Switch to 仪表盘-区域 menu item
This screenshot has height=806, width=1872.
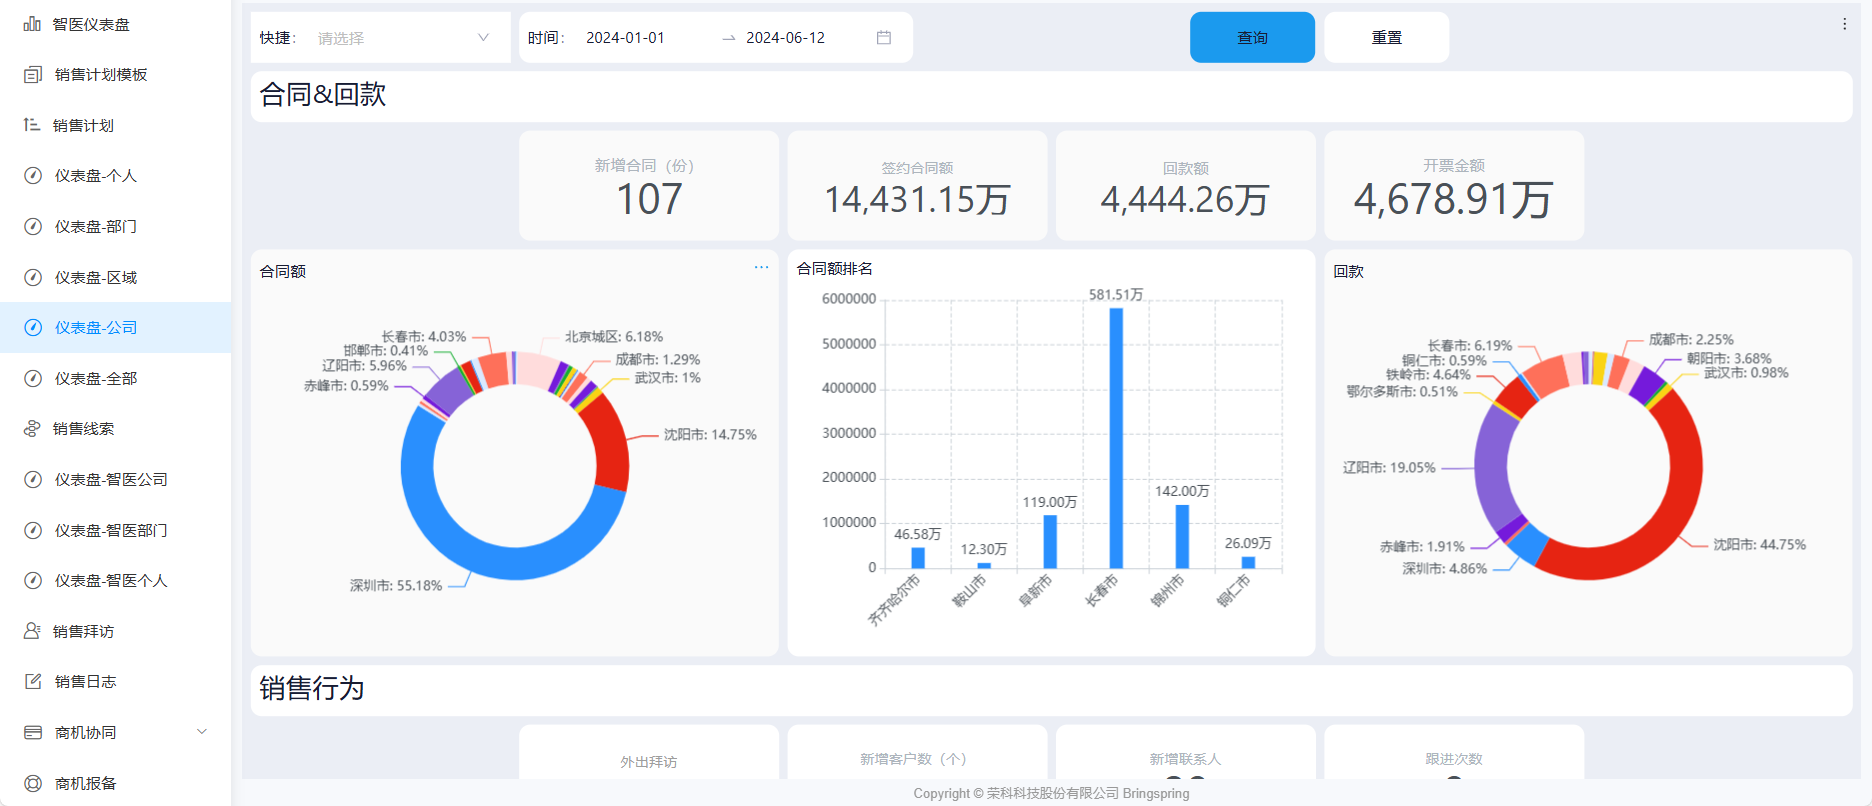(95, 277)
